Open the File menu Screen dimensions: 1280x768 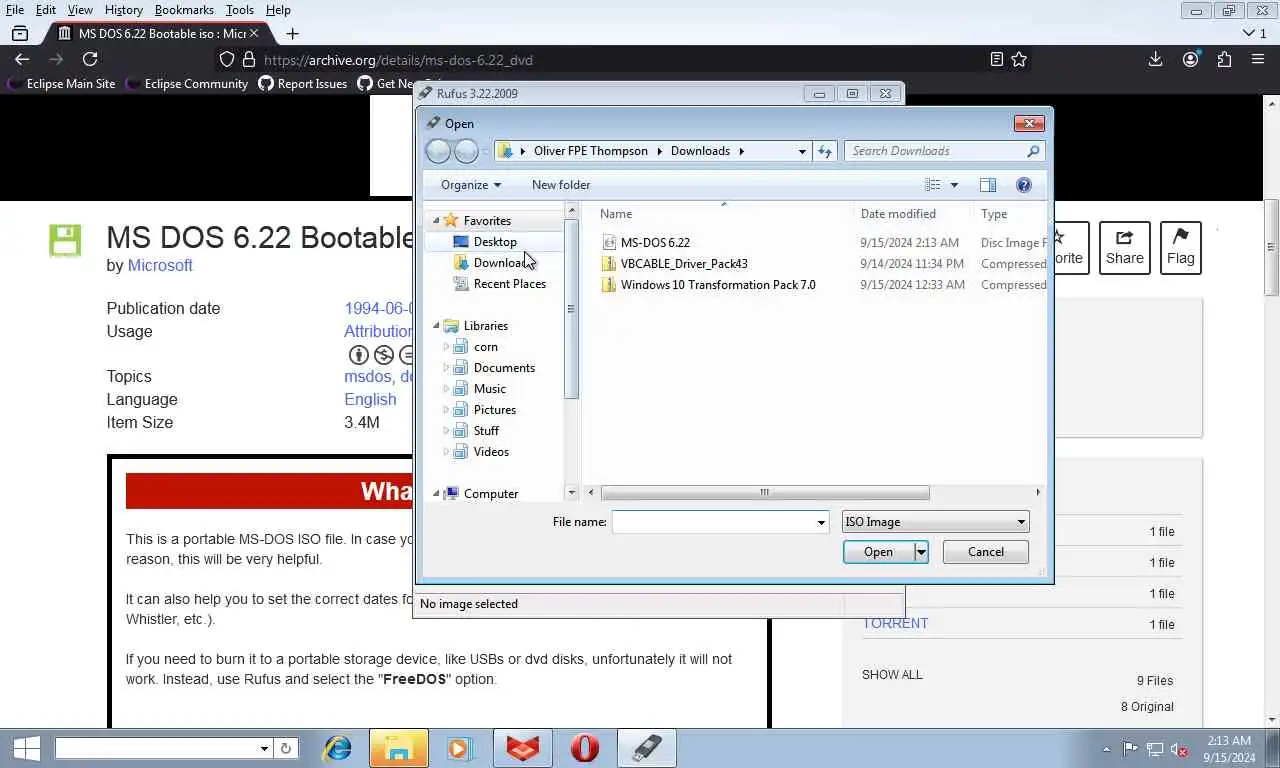(15, 10)
